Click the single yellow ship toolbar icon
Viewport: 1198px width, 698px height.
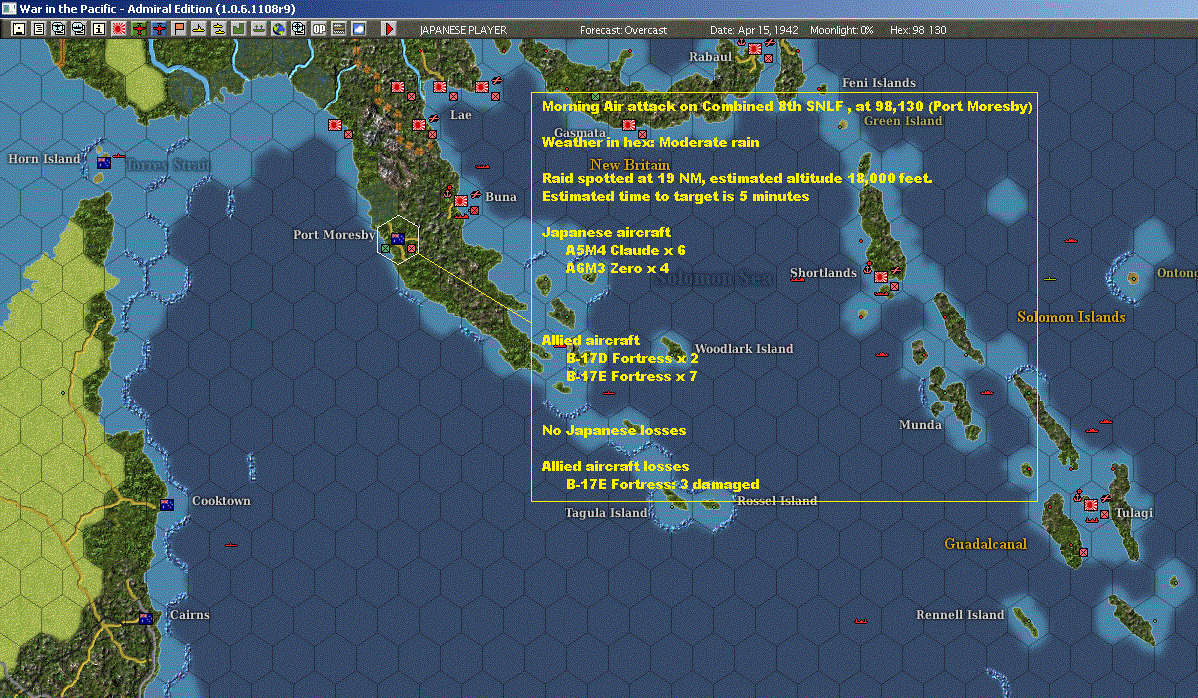pos(199,29)
